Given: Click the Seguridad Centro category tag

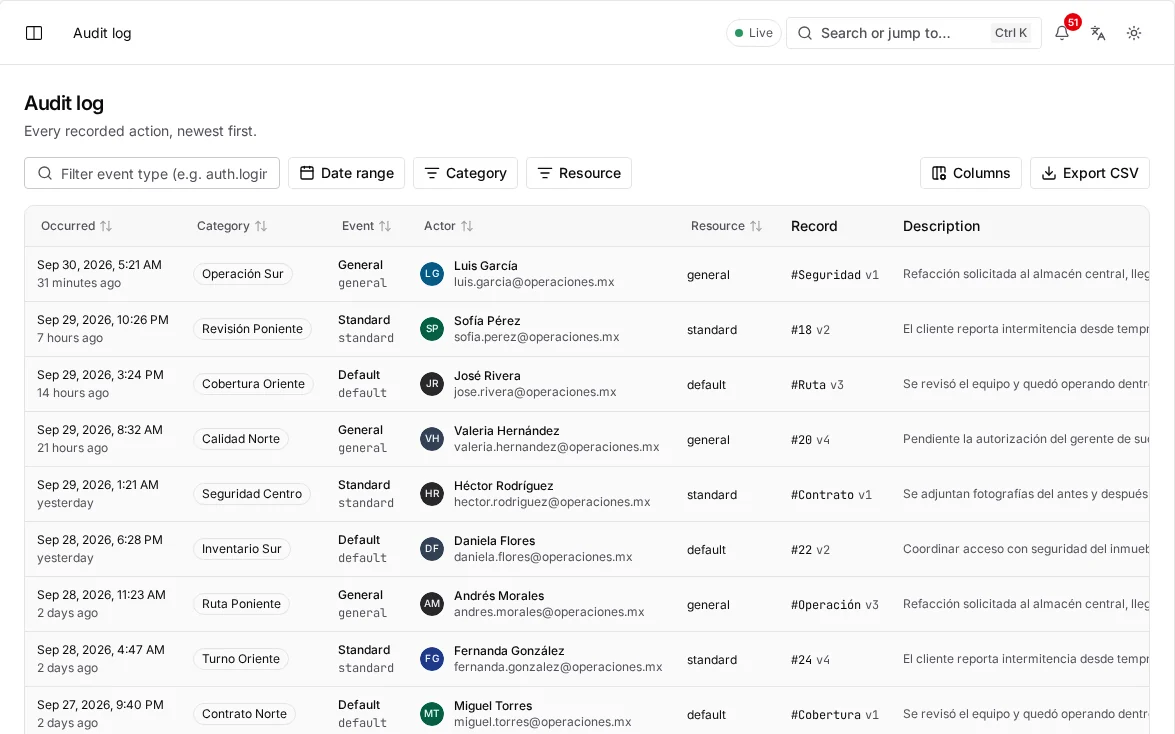Looking at the screenshot, I should [x=252, y=494].
